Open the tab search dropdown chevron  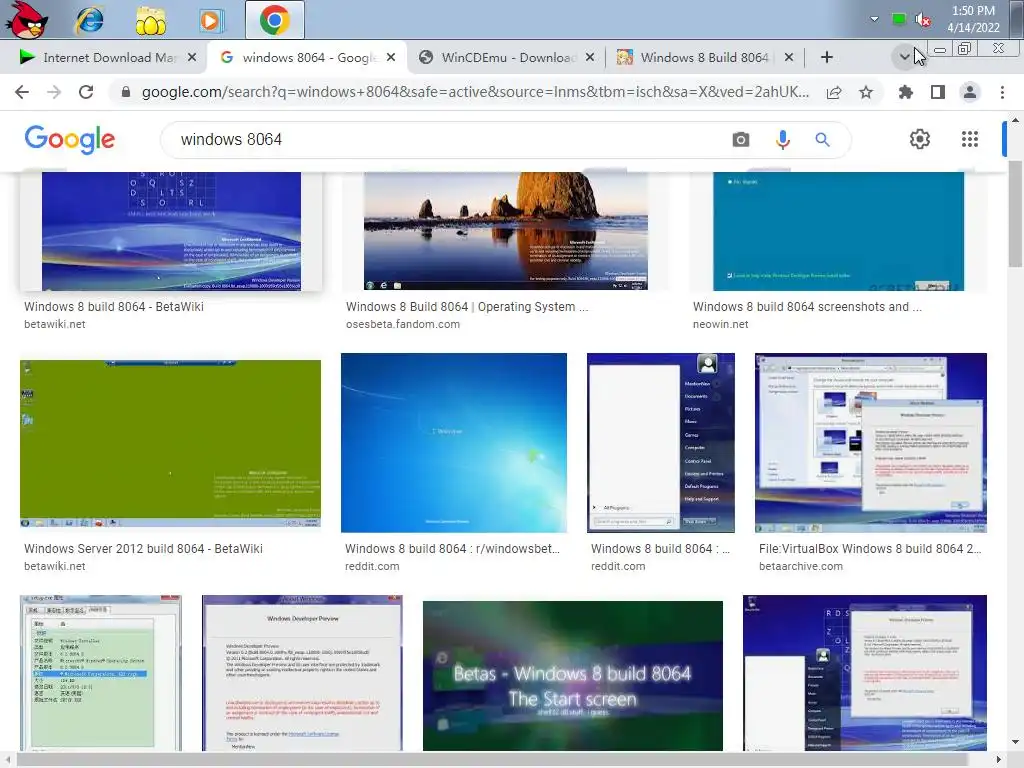click(x=904, y=57)
